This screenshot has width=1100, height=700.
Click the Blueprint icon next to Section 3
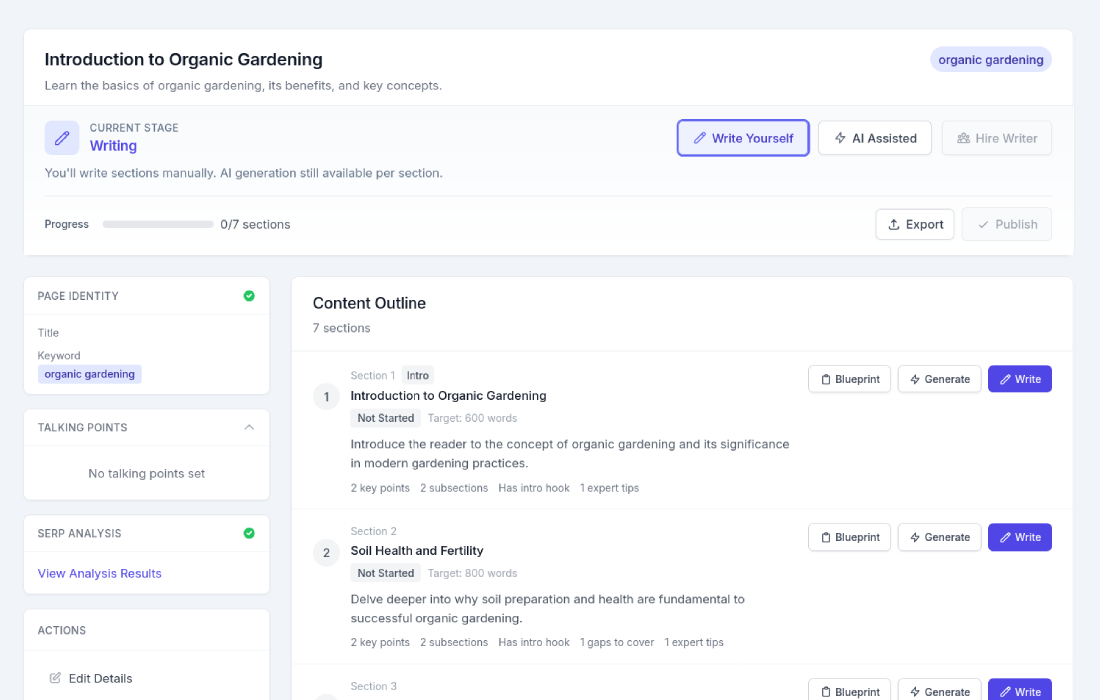click(x=828, y=691)
